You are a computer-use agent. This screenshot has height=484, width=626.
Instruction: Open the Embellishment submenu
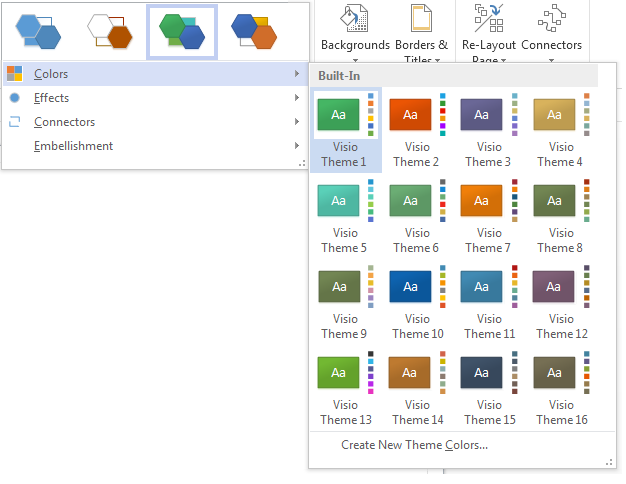(x=156, y=146)
